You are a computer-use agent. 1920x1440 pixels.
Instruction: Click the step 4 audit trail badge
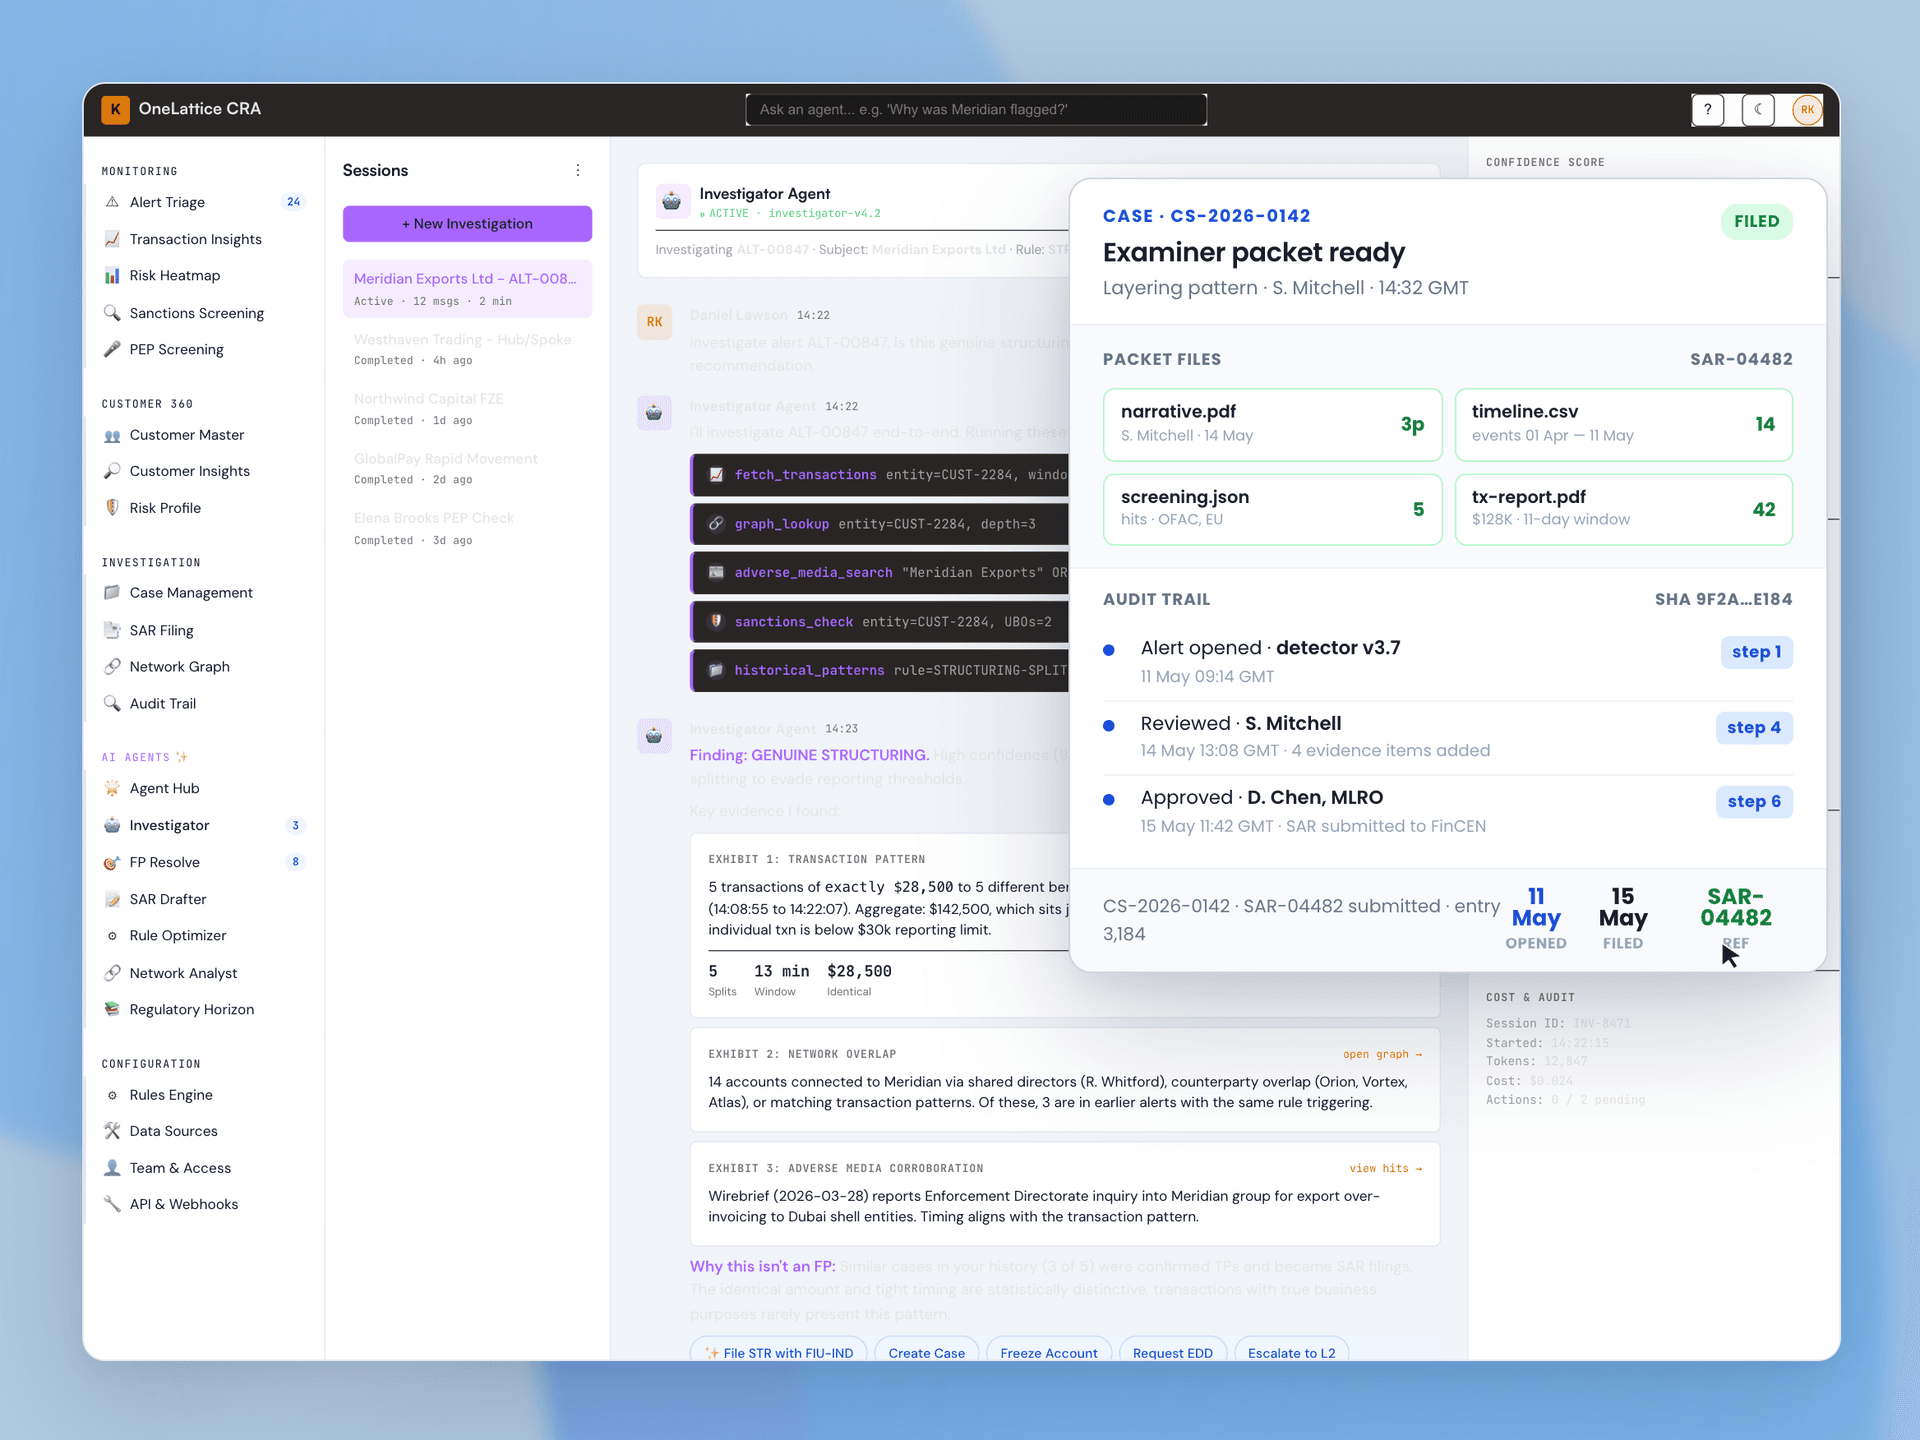[x=1754, y=728]
